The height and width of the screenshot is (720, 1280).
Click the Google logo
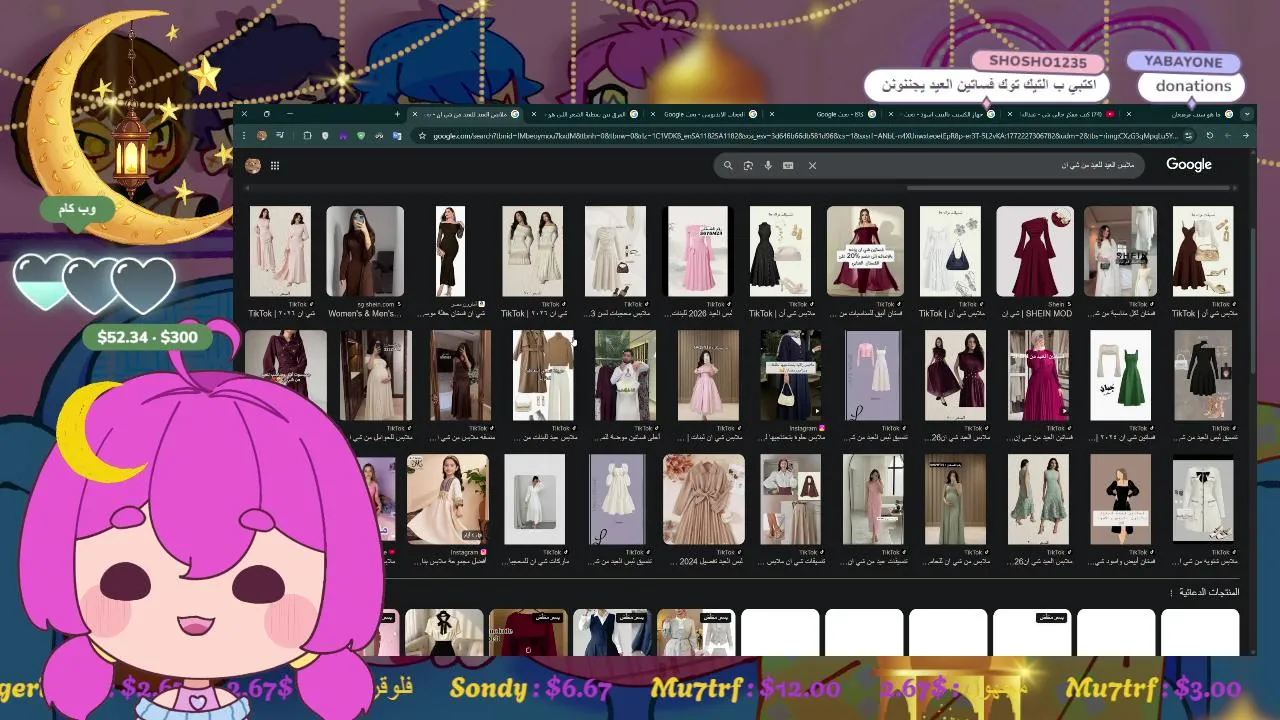click(x=1189, y=165)
